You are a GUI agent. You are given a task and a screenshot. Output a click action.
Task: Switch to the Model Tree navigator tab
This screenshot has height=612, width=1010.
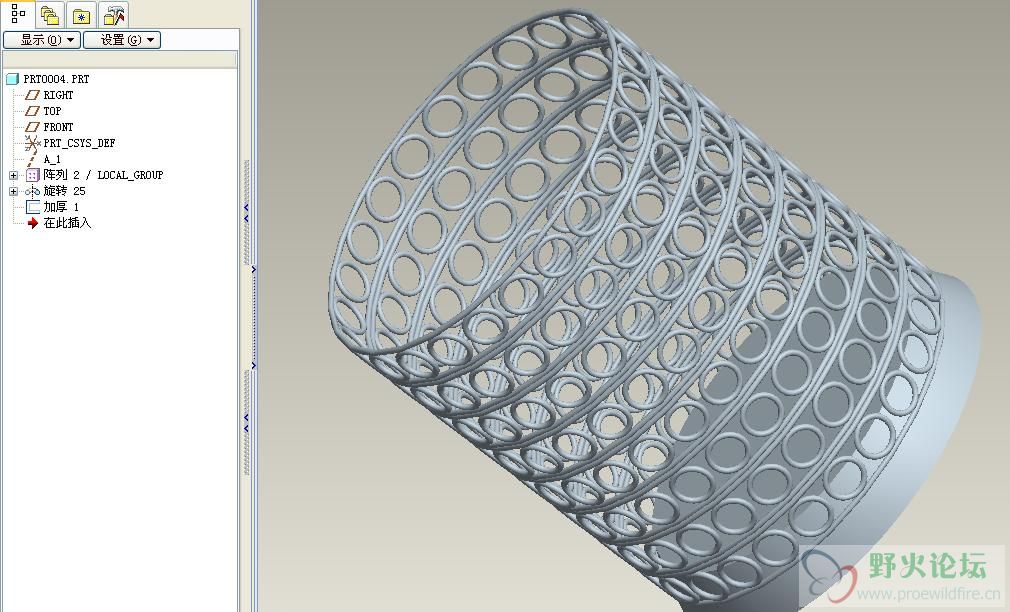17,14
